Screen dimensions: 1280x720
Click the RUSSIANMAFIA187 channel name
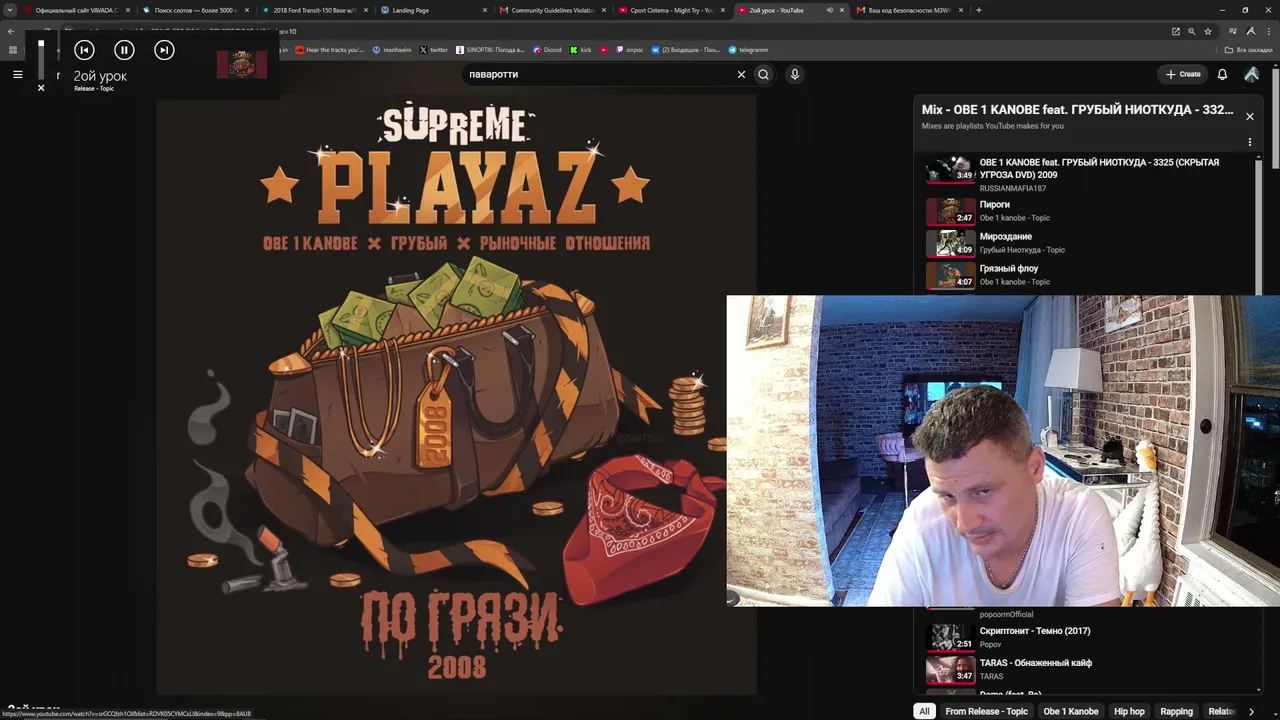[1012, 188]
